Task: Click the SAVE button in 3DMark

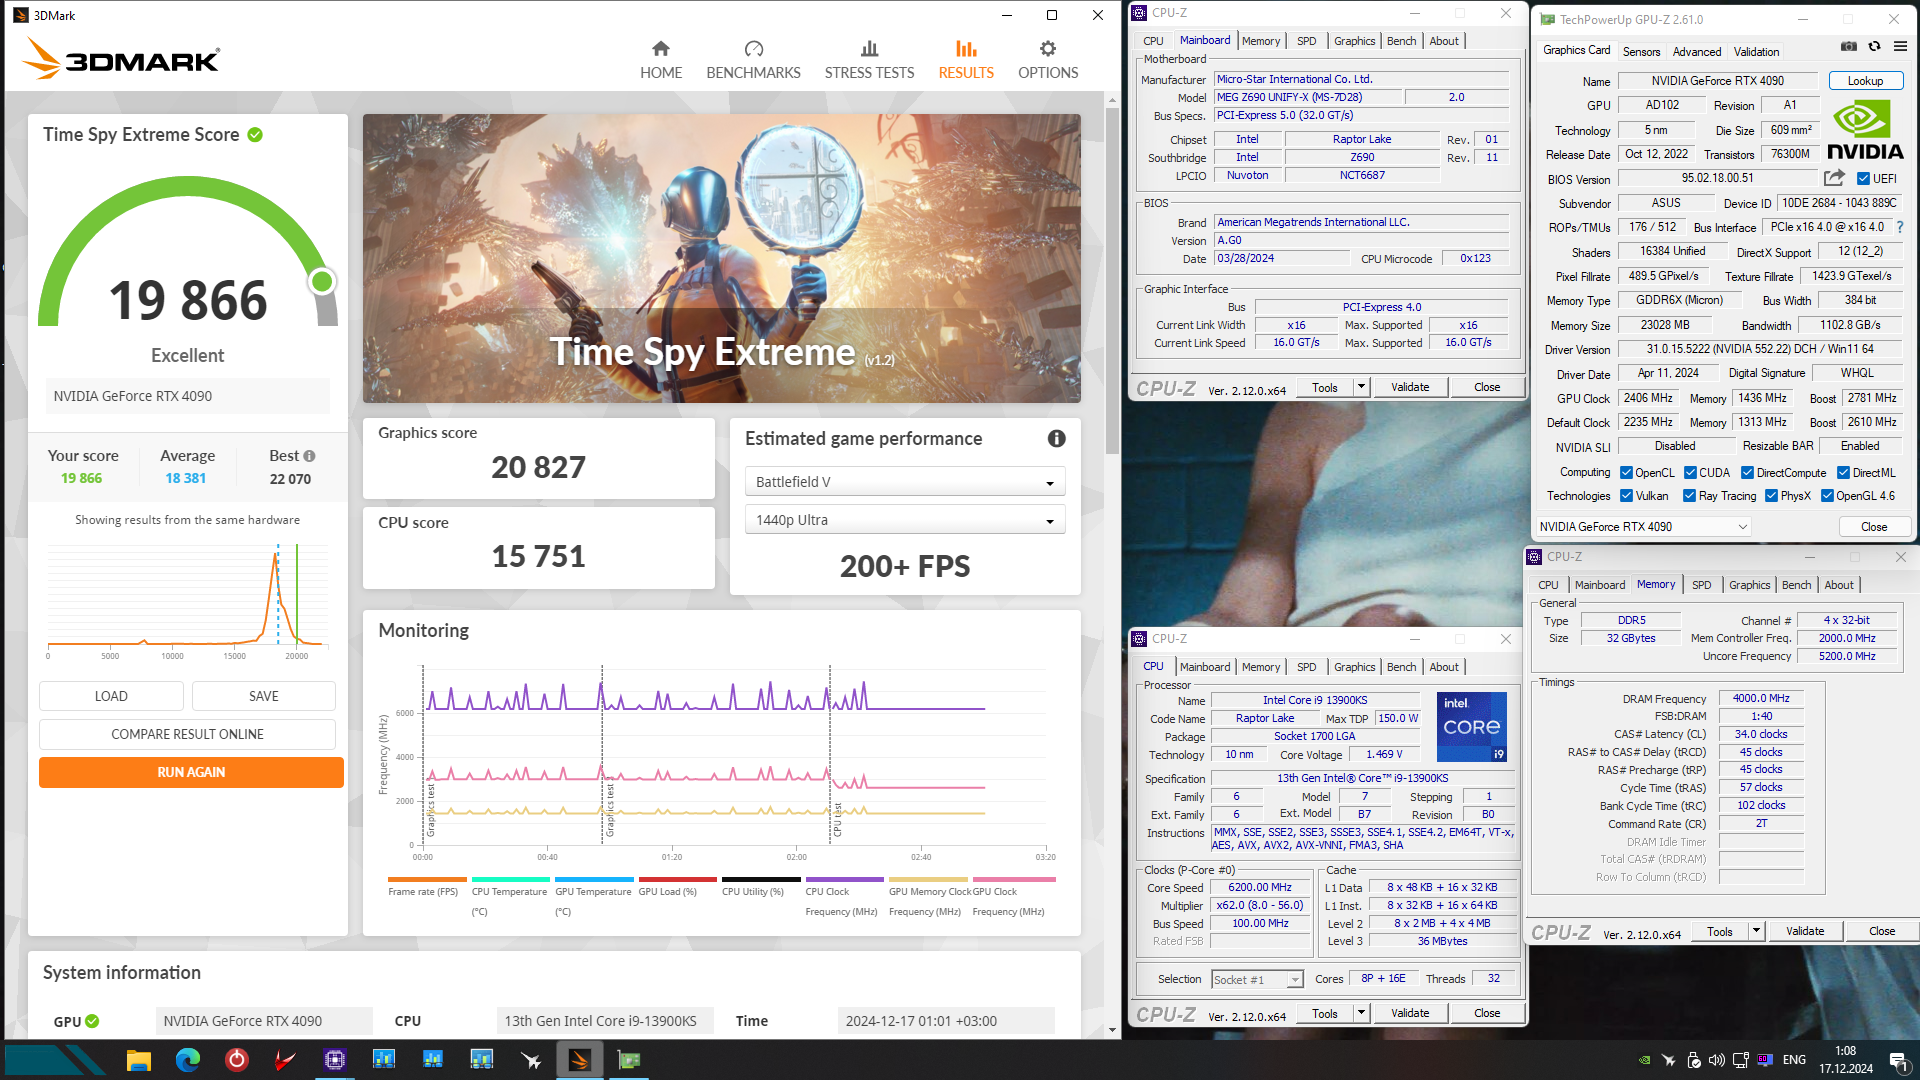Action: point(264,696)
